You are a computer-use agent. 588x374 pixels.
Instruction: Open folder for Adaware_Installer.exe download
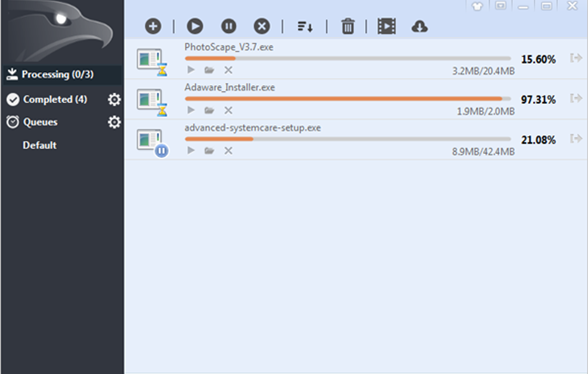209,110
